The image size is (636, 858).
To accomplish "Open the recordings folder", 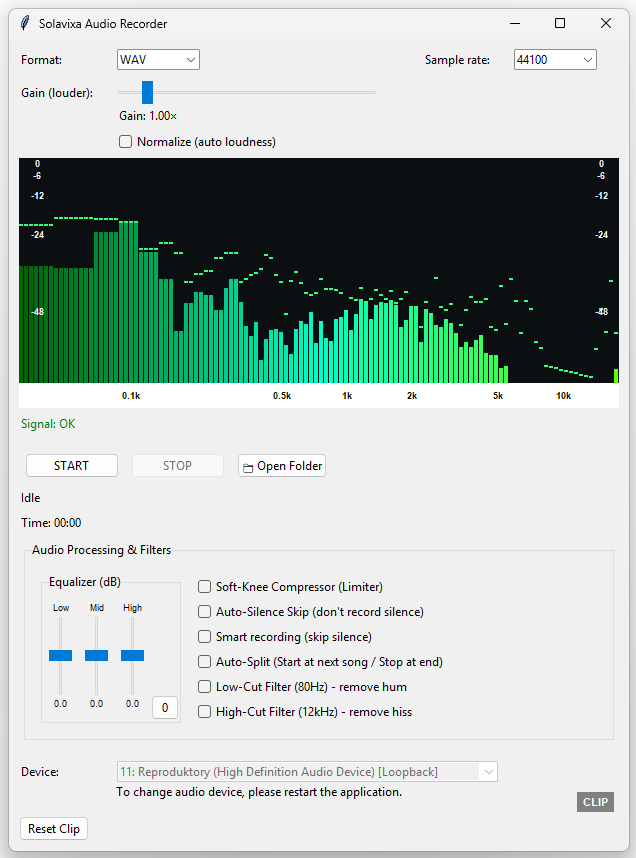I will coord(282,466).
